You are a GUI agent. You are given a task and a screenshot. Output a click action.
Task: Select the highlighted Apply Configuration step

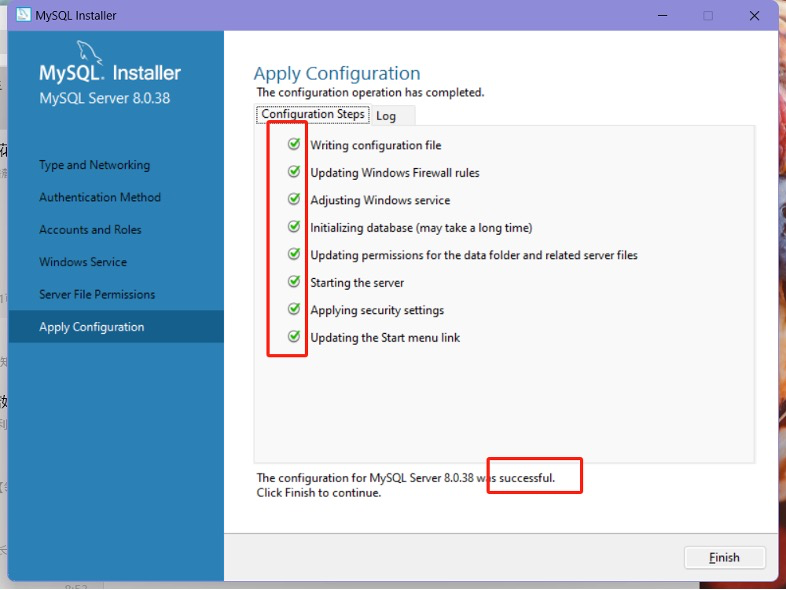tap(92, 327)
